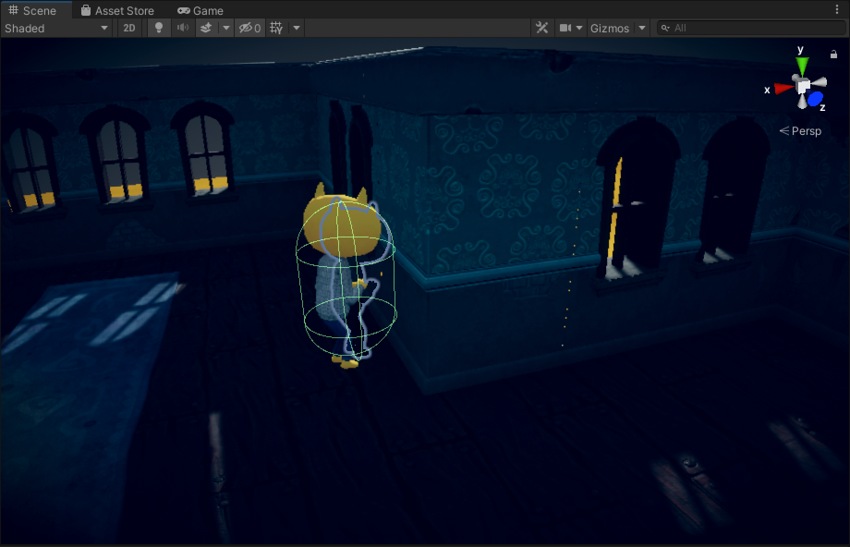Click the grid visibility icon
This screenshot has height=547, width=850.
tap(277, 28)
